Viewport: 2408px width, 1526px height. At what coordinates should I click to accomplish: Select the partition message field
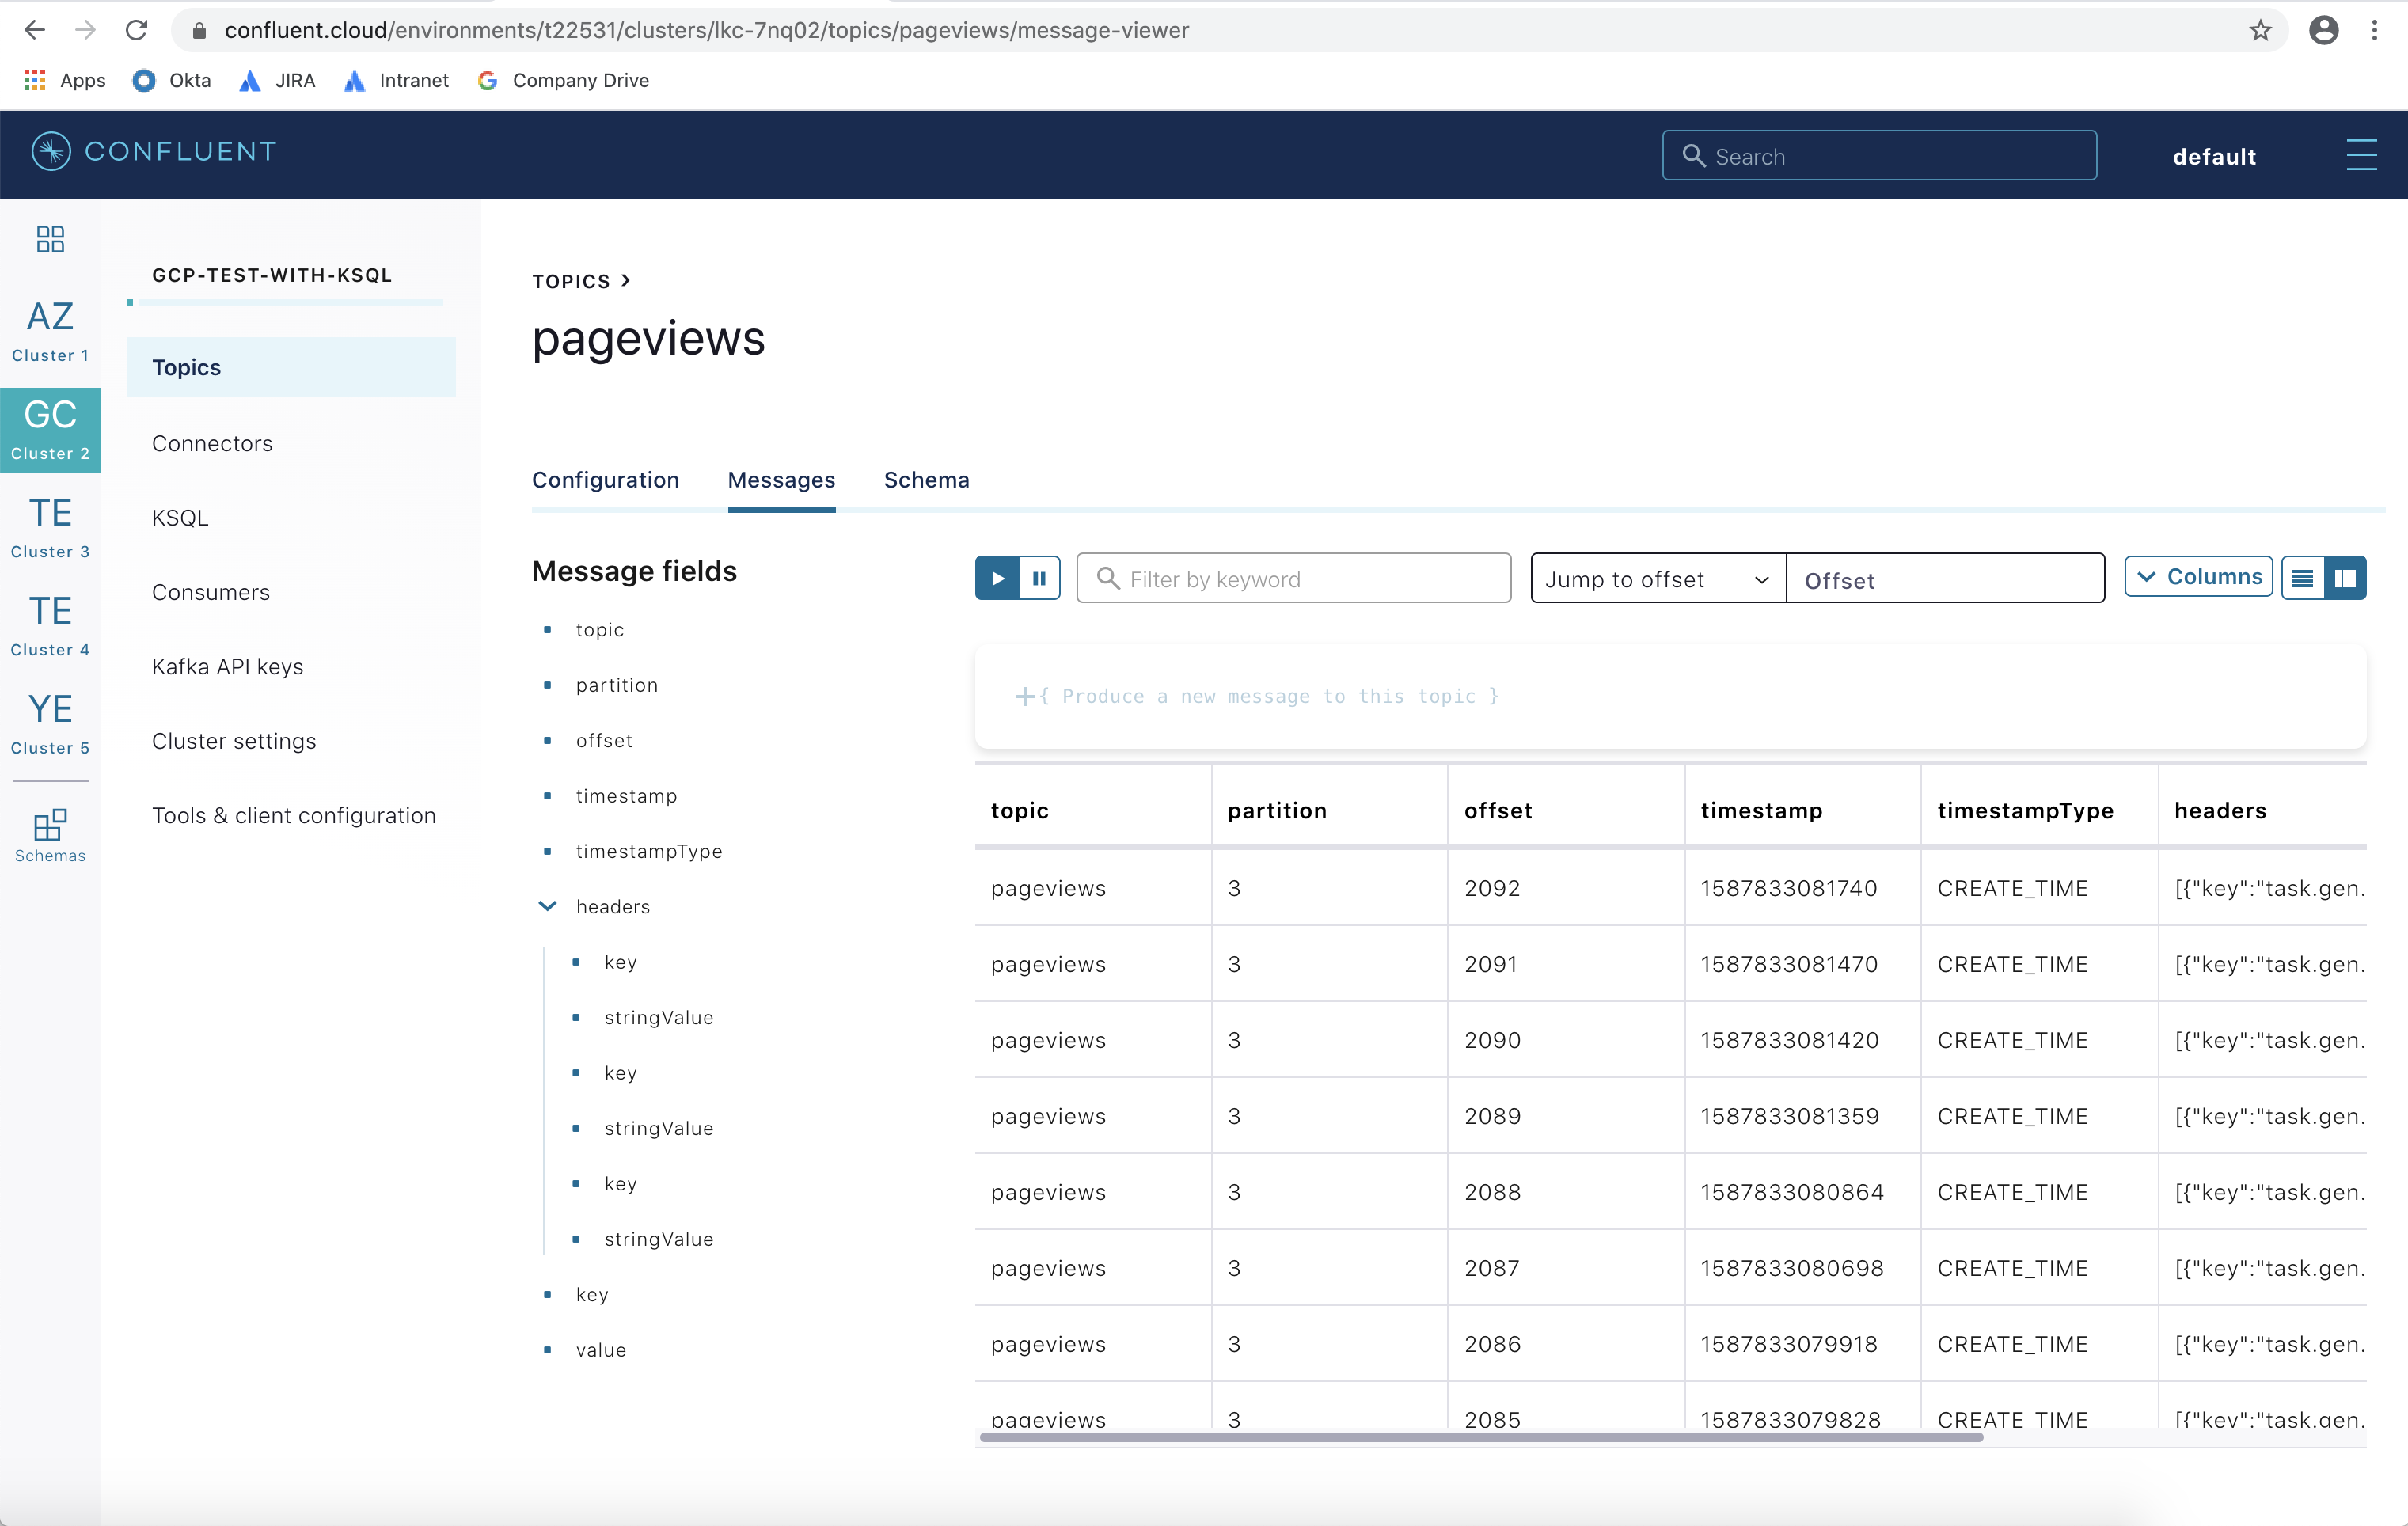point(616,685)
